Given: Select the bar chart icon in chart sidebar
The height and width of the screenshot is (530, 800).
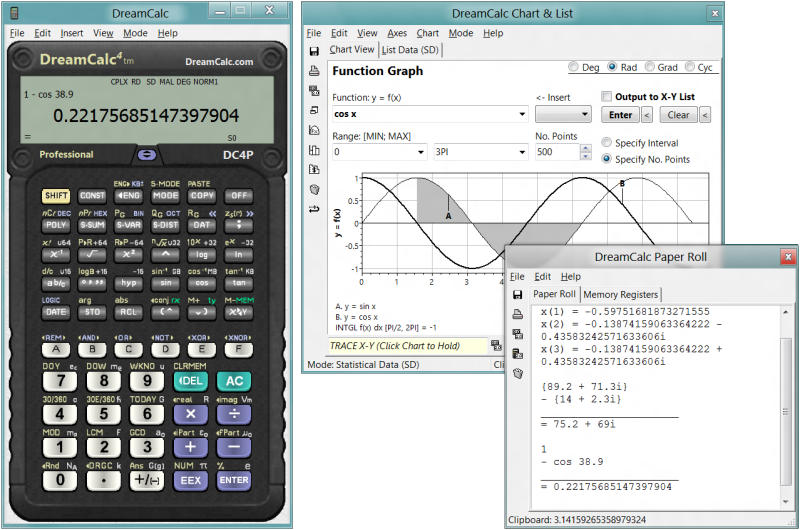Looking at the screenshot, I should 314,150.
